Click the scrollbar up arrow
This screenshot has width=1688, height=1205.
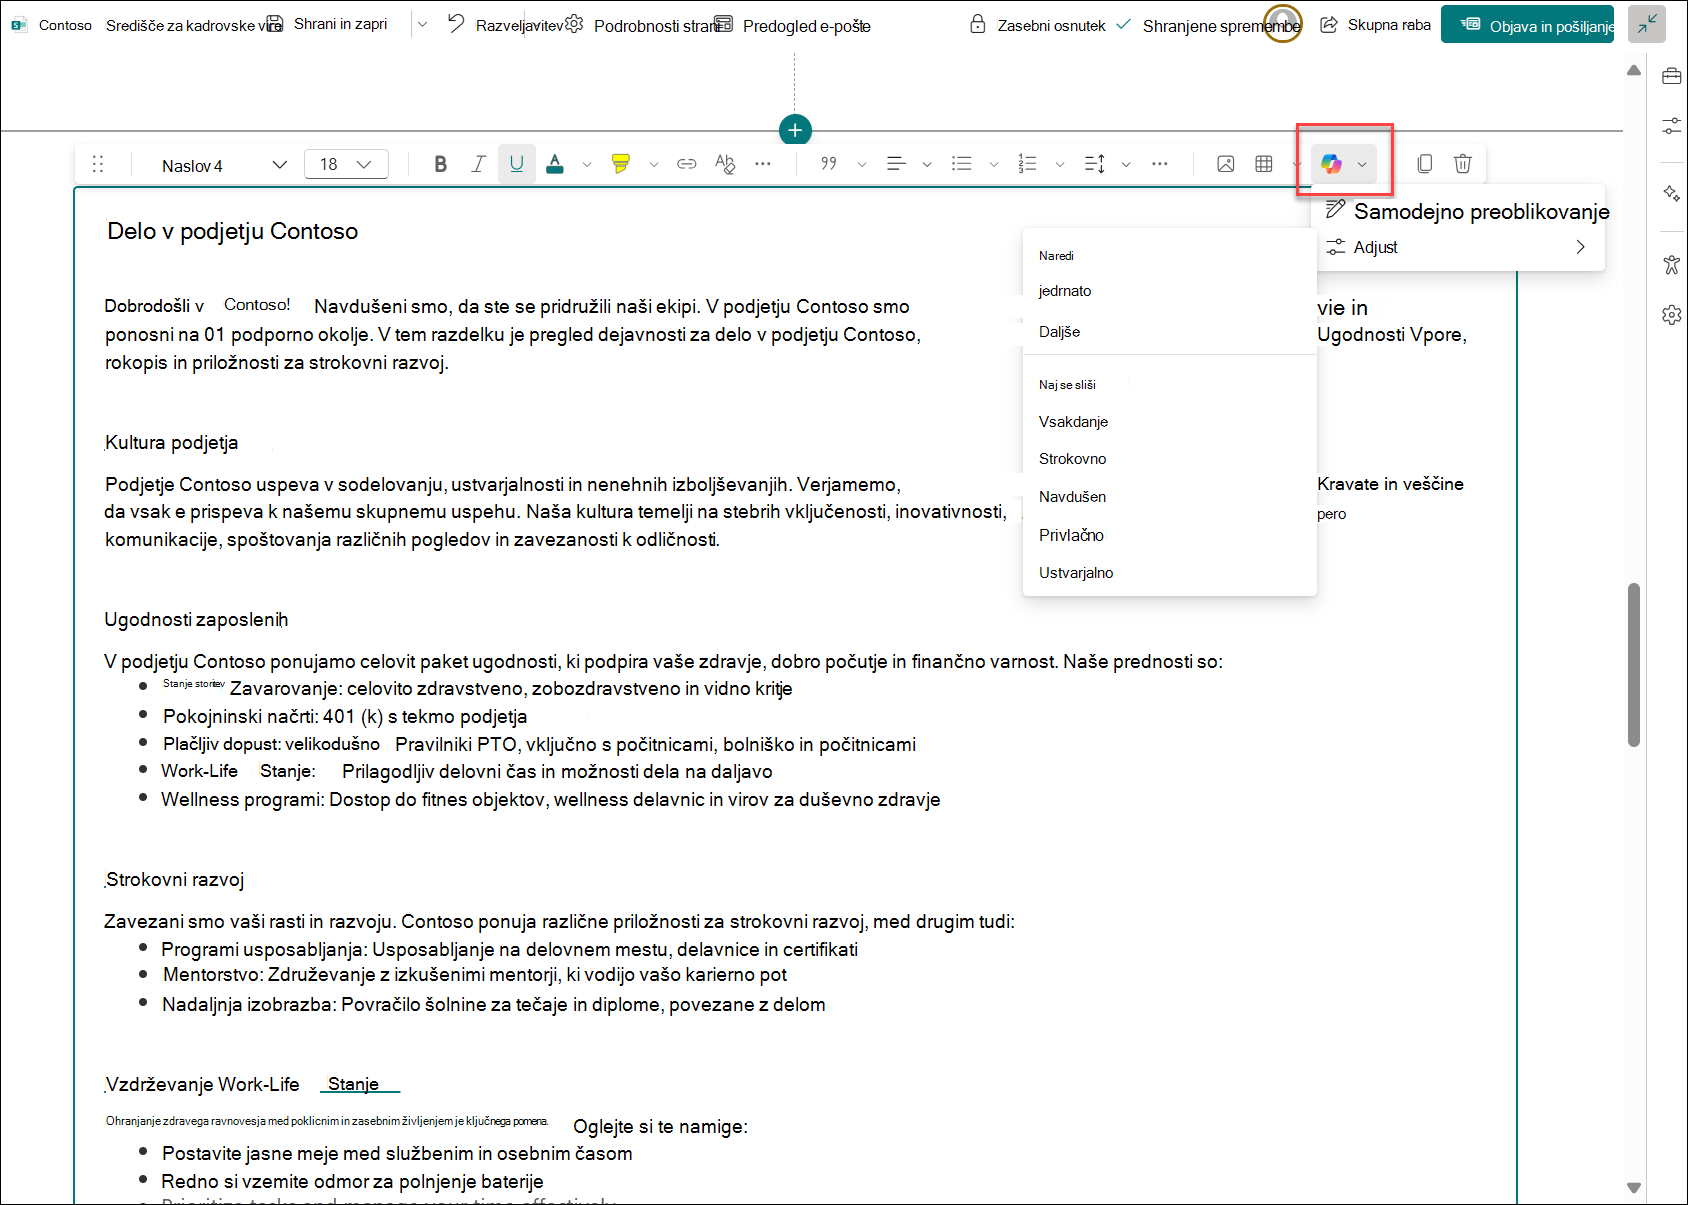[x=1634, y=70]
